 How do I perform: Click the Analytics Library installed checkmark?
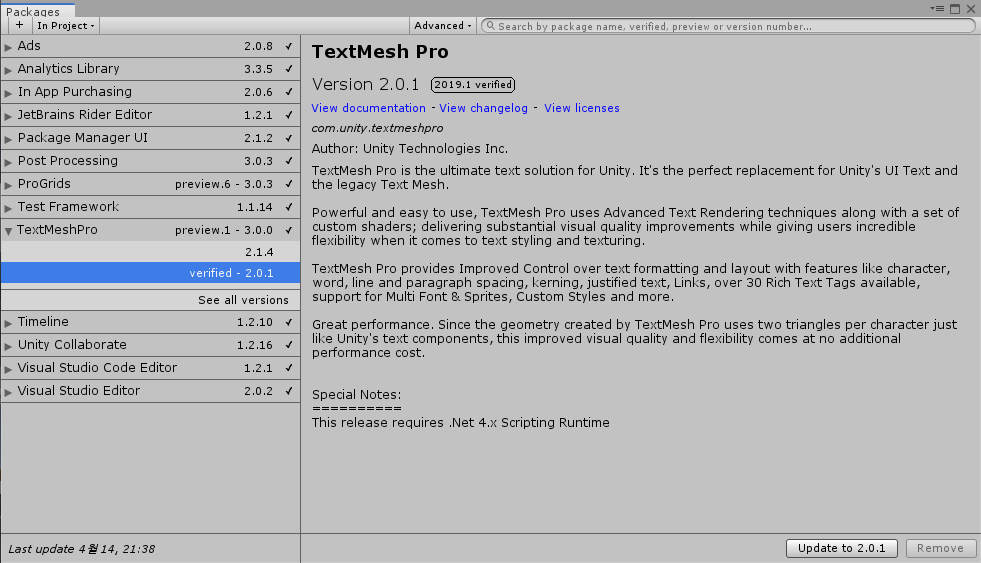pyautogui.click(x=289, y=69)
